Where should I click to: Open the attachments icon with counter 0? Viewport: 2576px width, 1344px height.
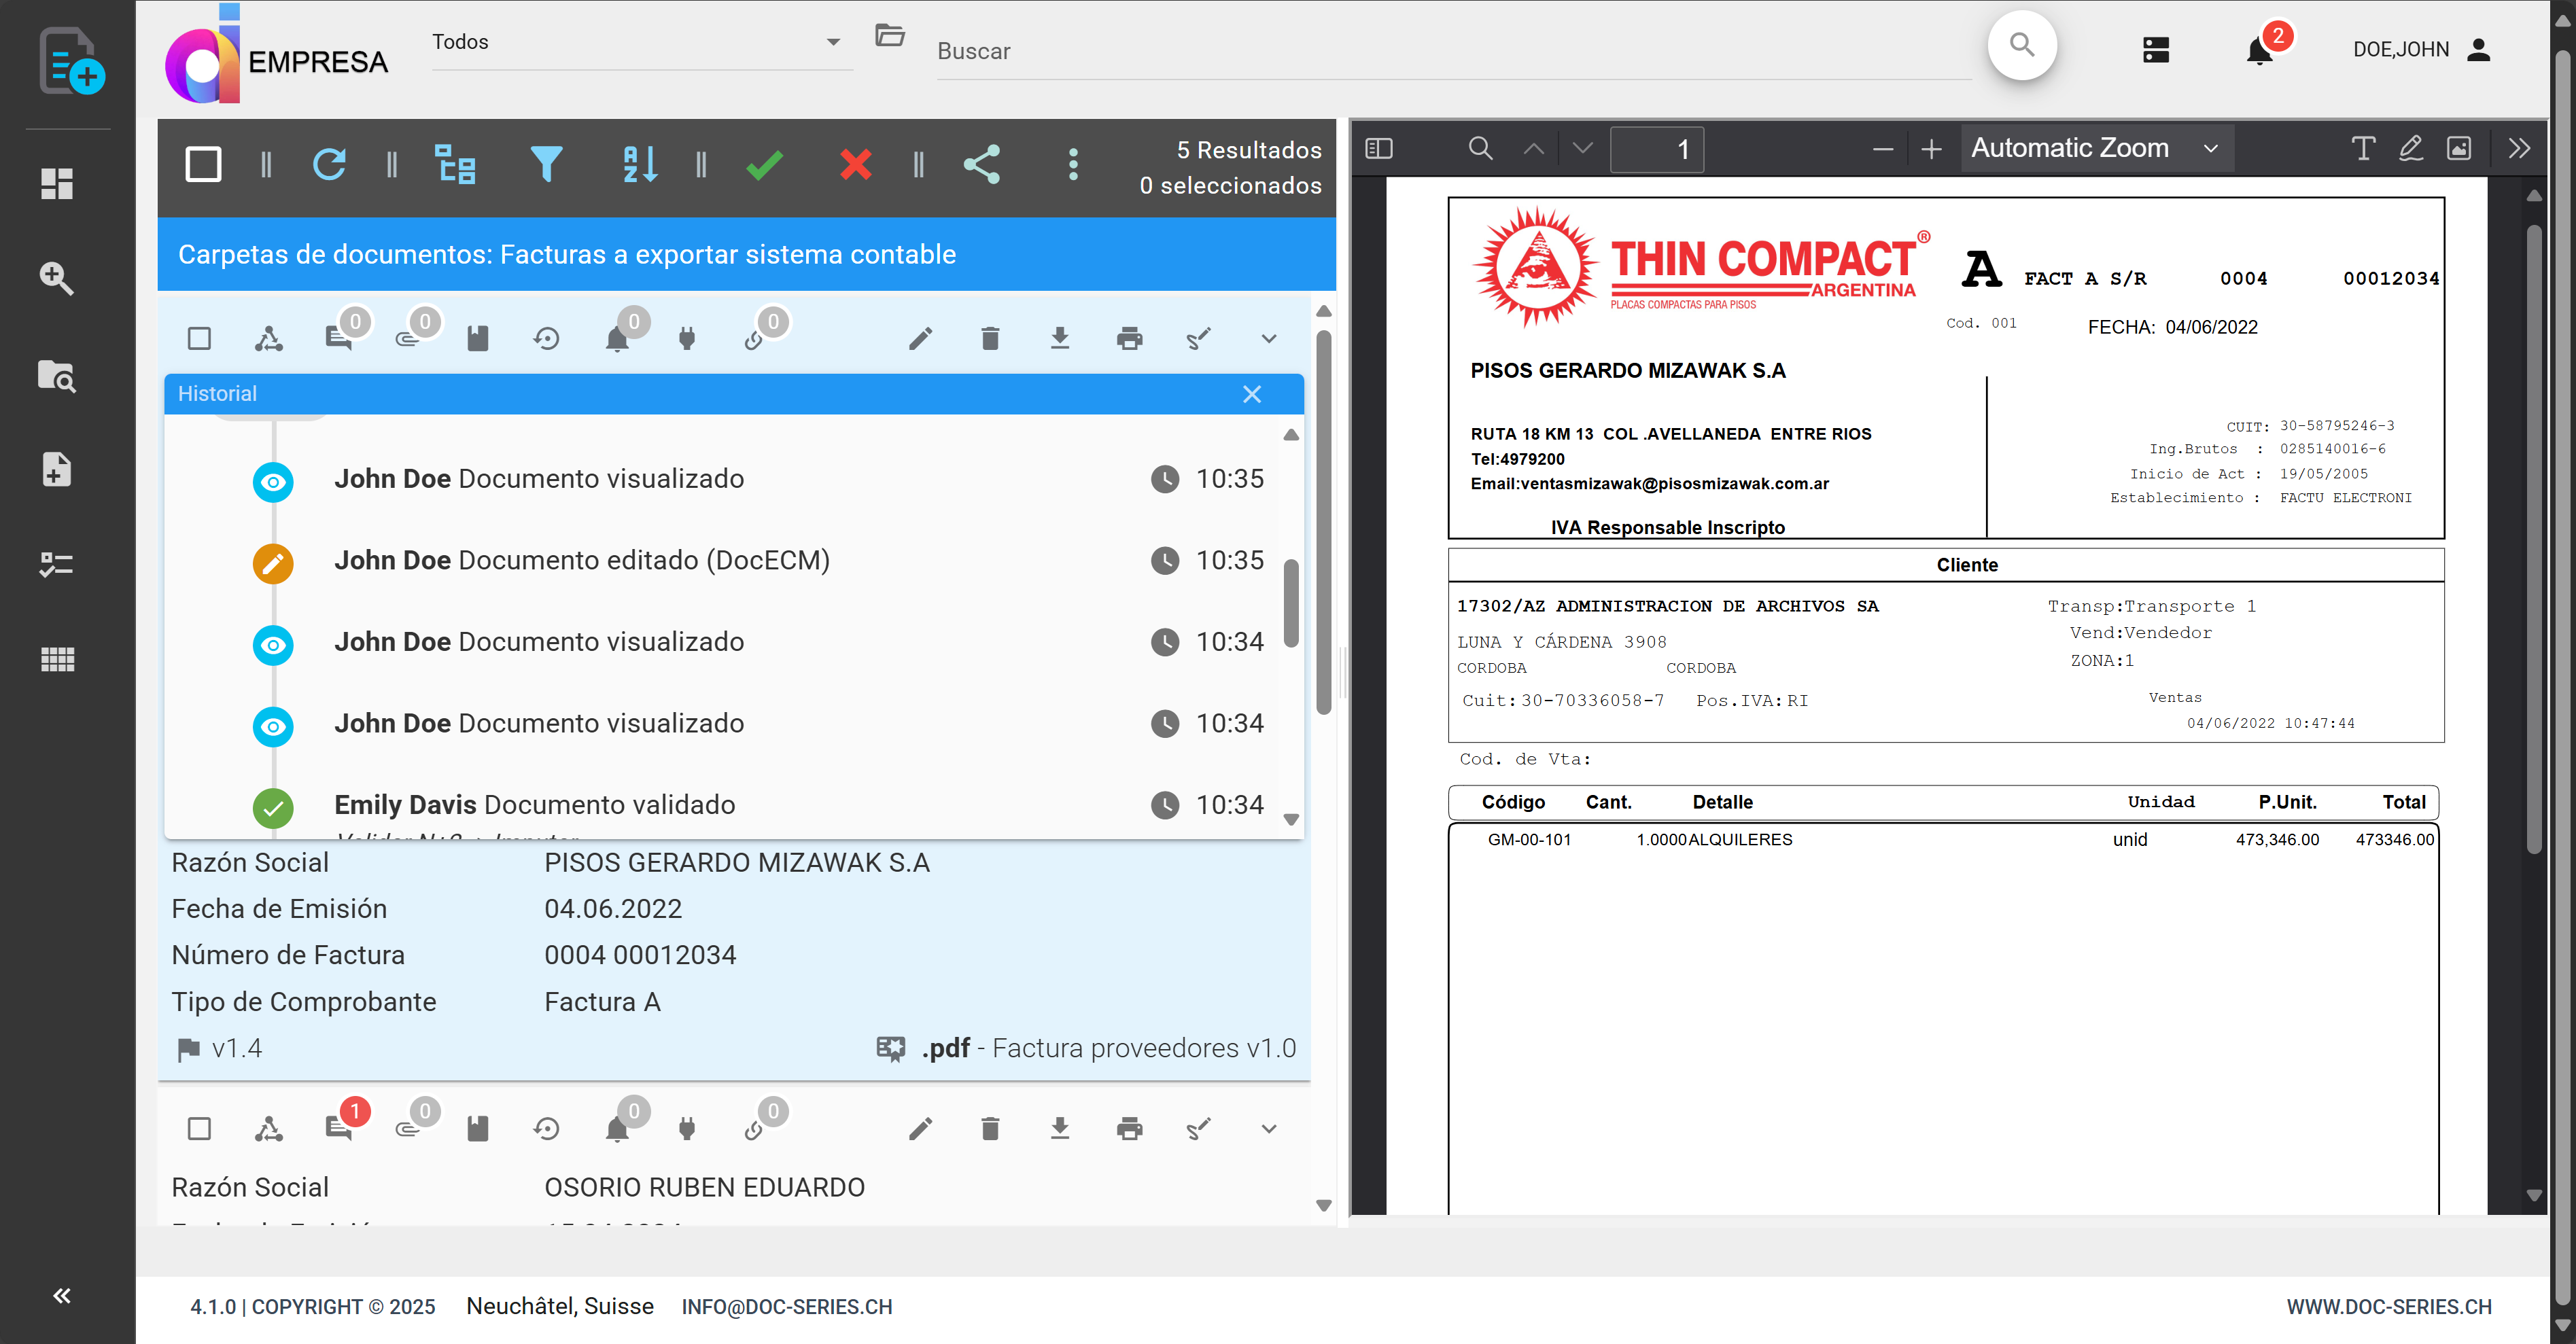click(x=410, y=338)
